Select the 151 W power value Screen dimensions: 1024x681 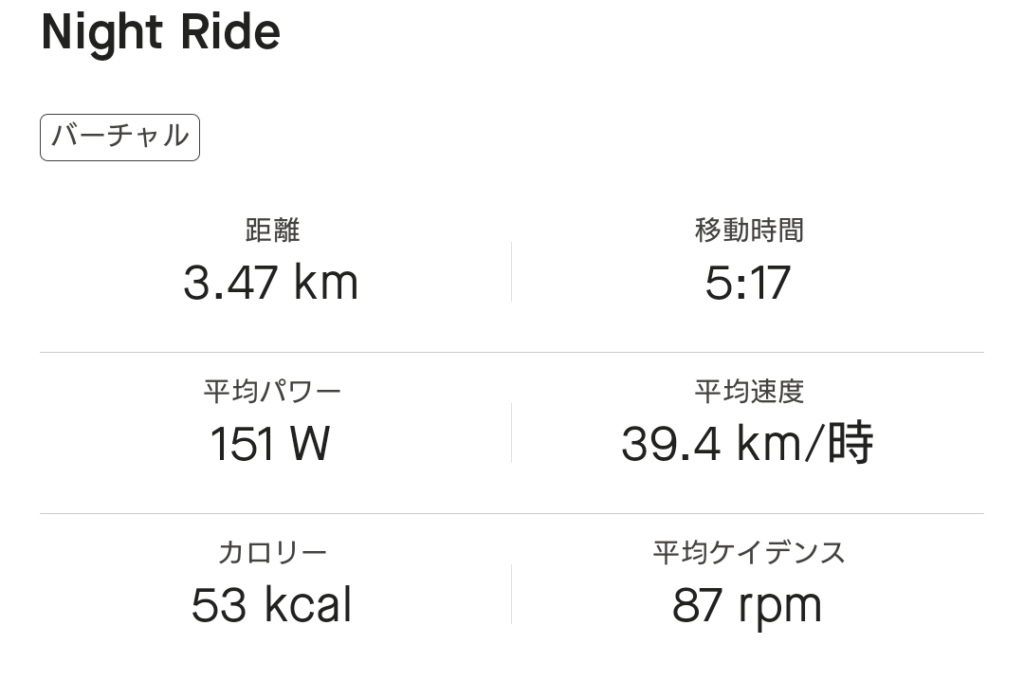point(270,444)
